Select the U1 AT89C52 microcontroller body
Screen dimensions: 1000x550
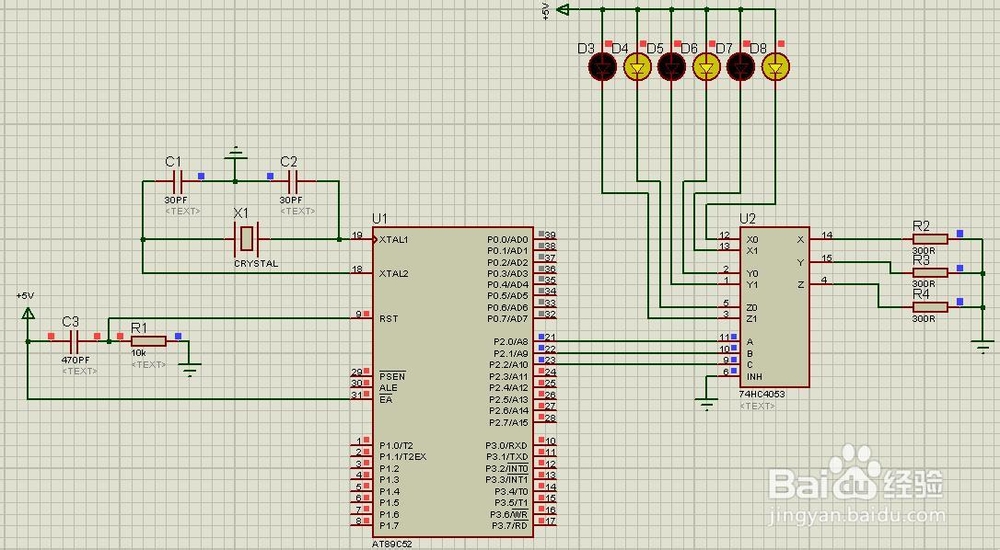click(x=453, y=382)
